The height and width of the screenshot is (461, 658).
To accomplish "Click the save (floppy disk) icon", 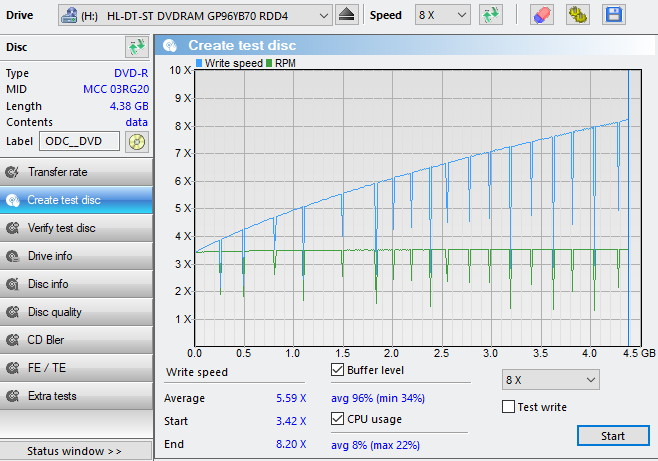I will coord(613,15).
